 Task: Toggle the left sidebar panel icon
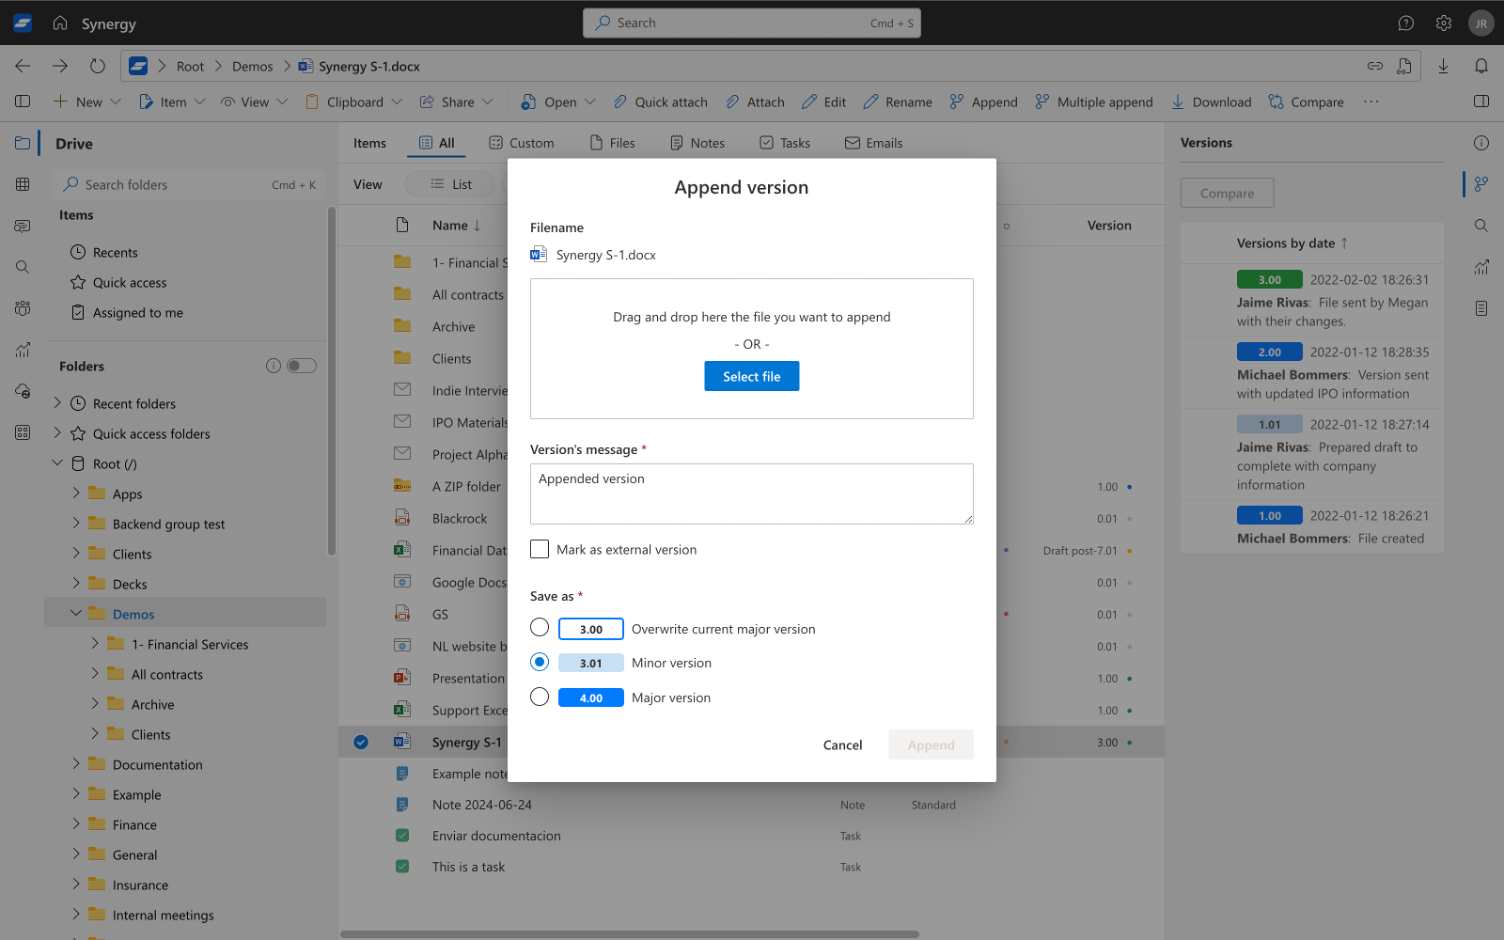[x=22, y=102]
